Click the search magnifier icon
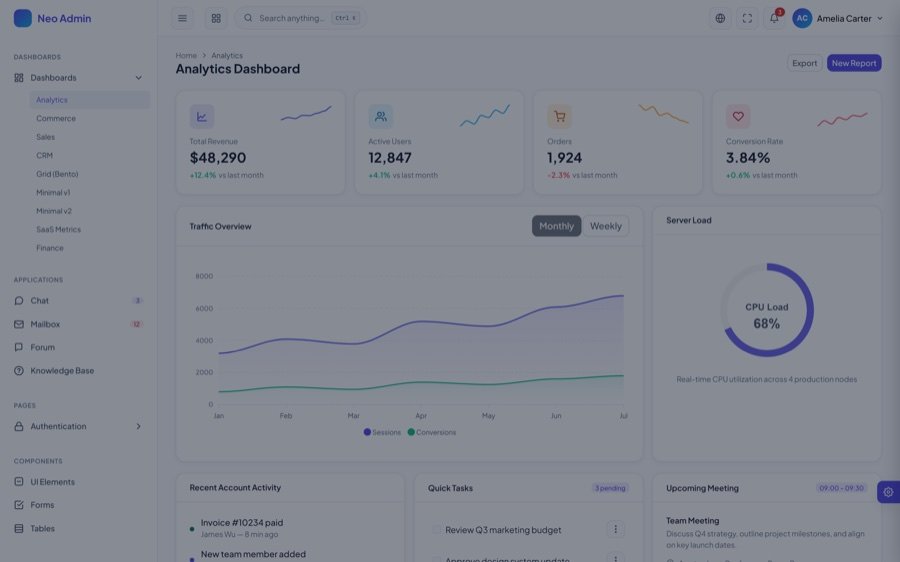Screen dimensions: 900x562 click(248, 18)
